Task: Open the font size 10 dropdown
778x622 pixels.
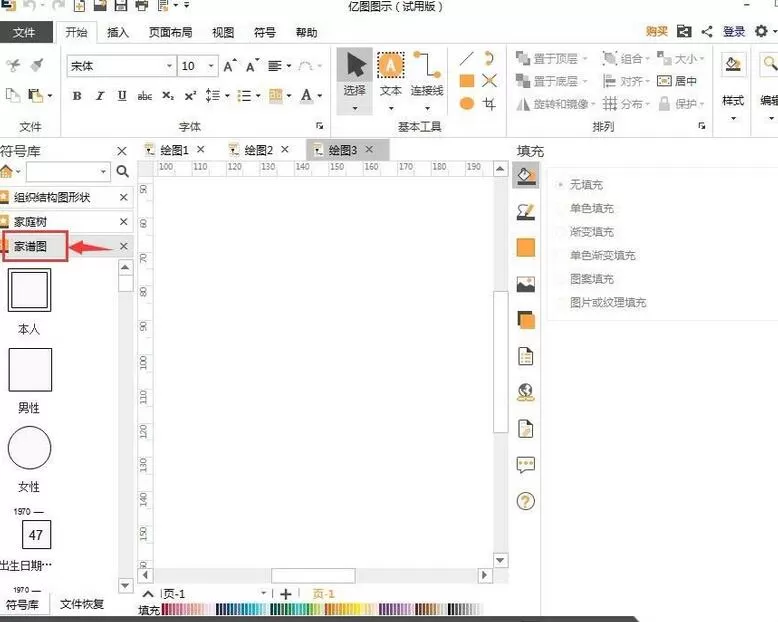Action: (x=211, y=66)
